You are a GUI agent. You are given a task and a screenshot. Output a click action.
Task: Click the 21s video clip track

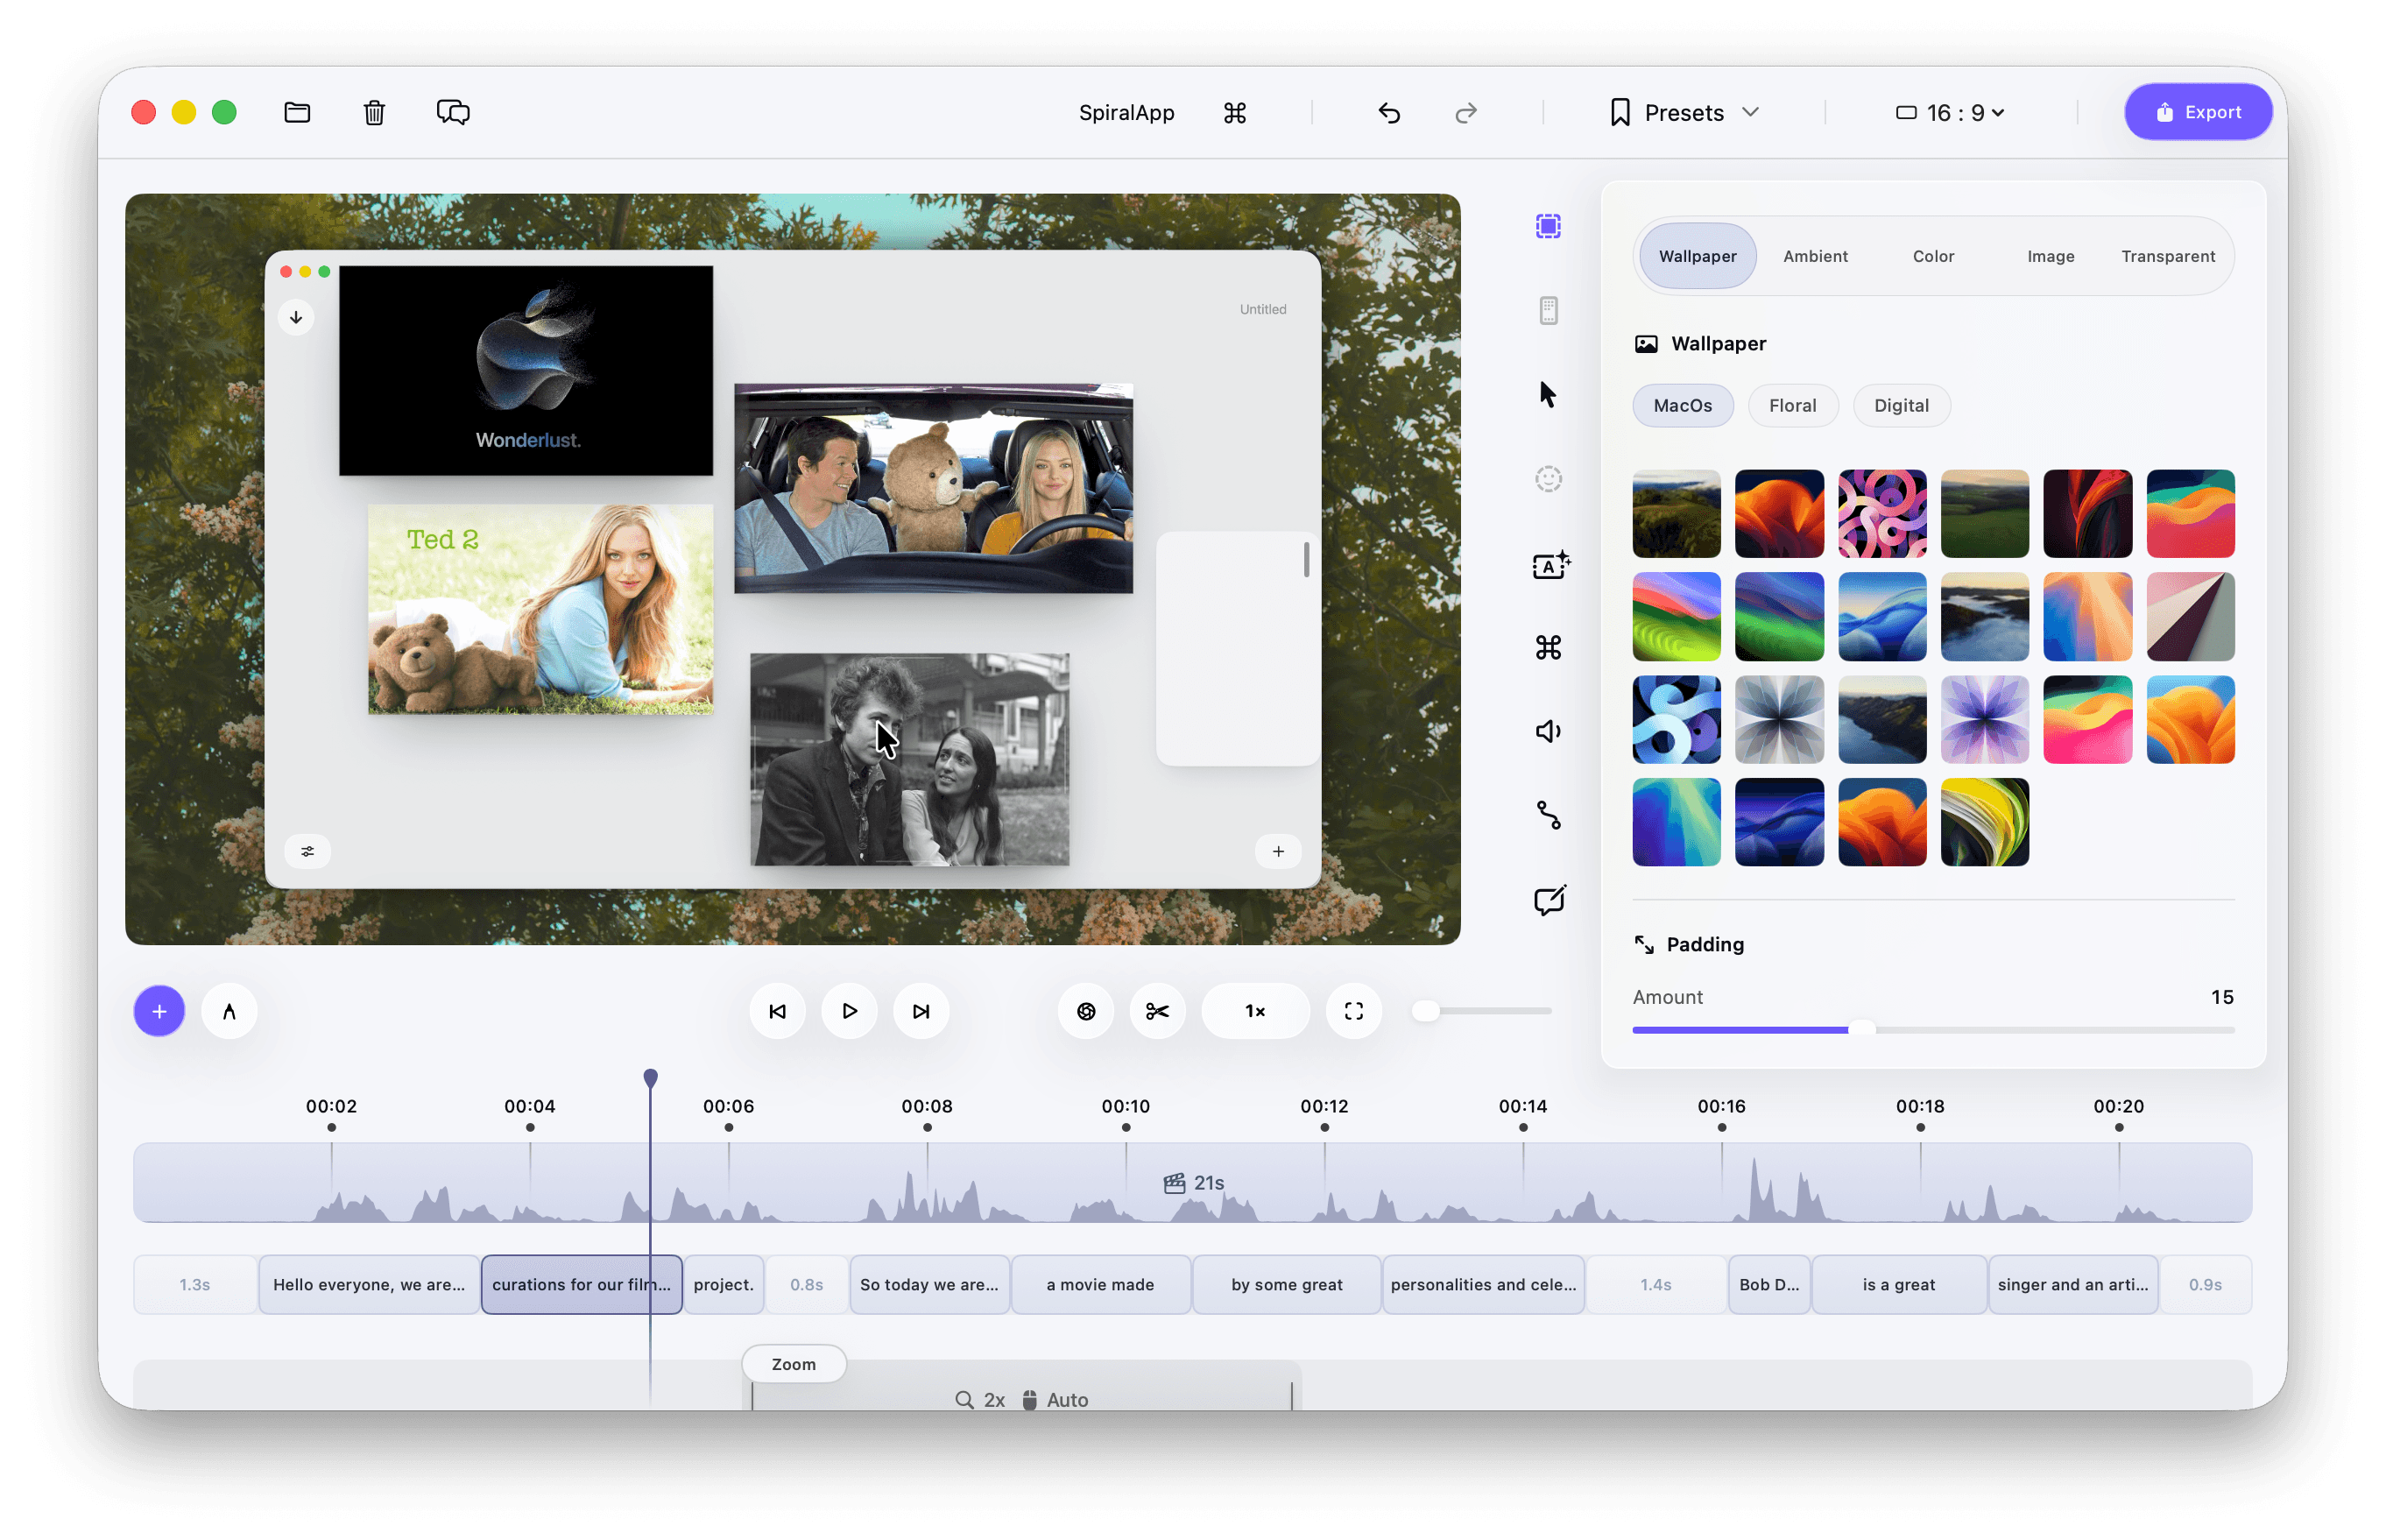[1192, 1183]
